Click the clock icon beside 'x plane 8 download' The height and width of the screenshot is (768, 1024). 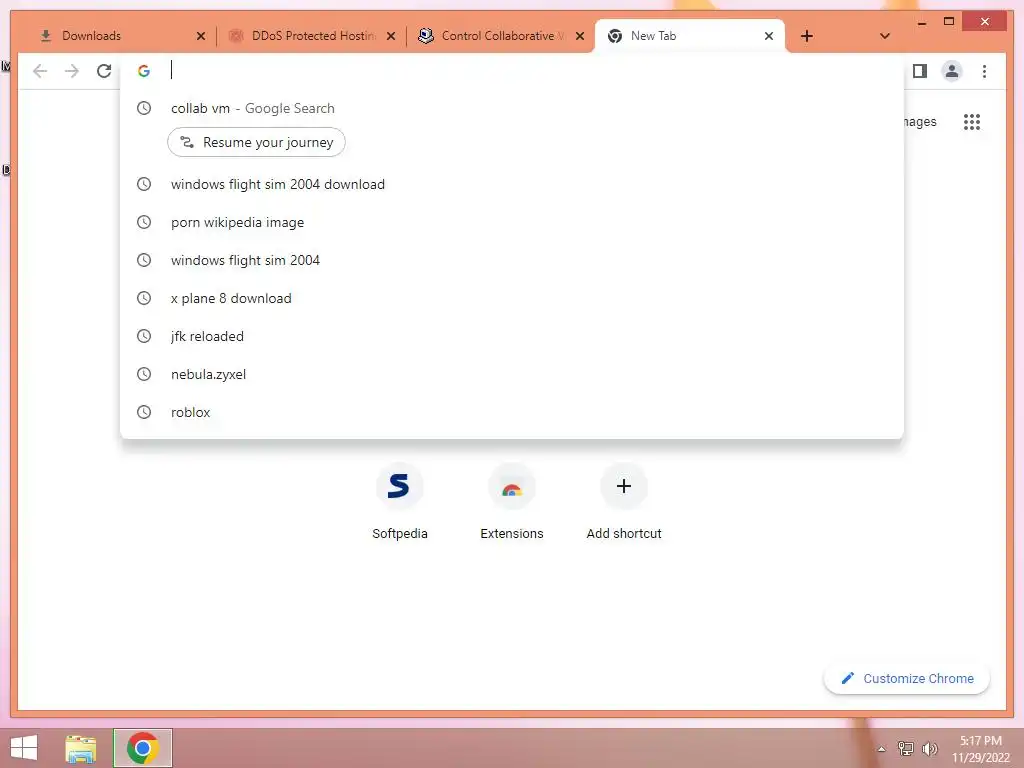coord(144,298)
